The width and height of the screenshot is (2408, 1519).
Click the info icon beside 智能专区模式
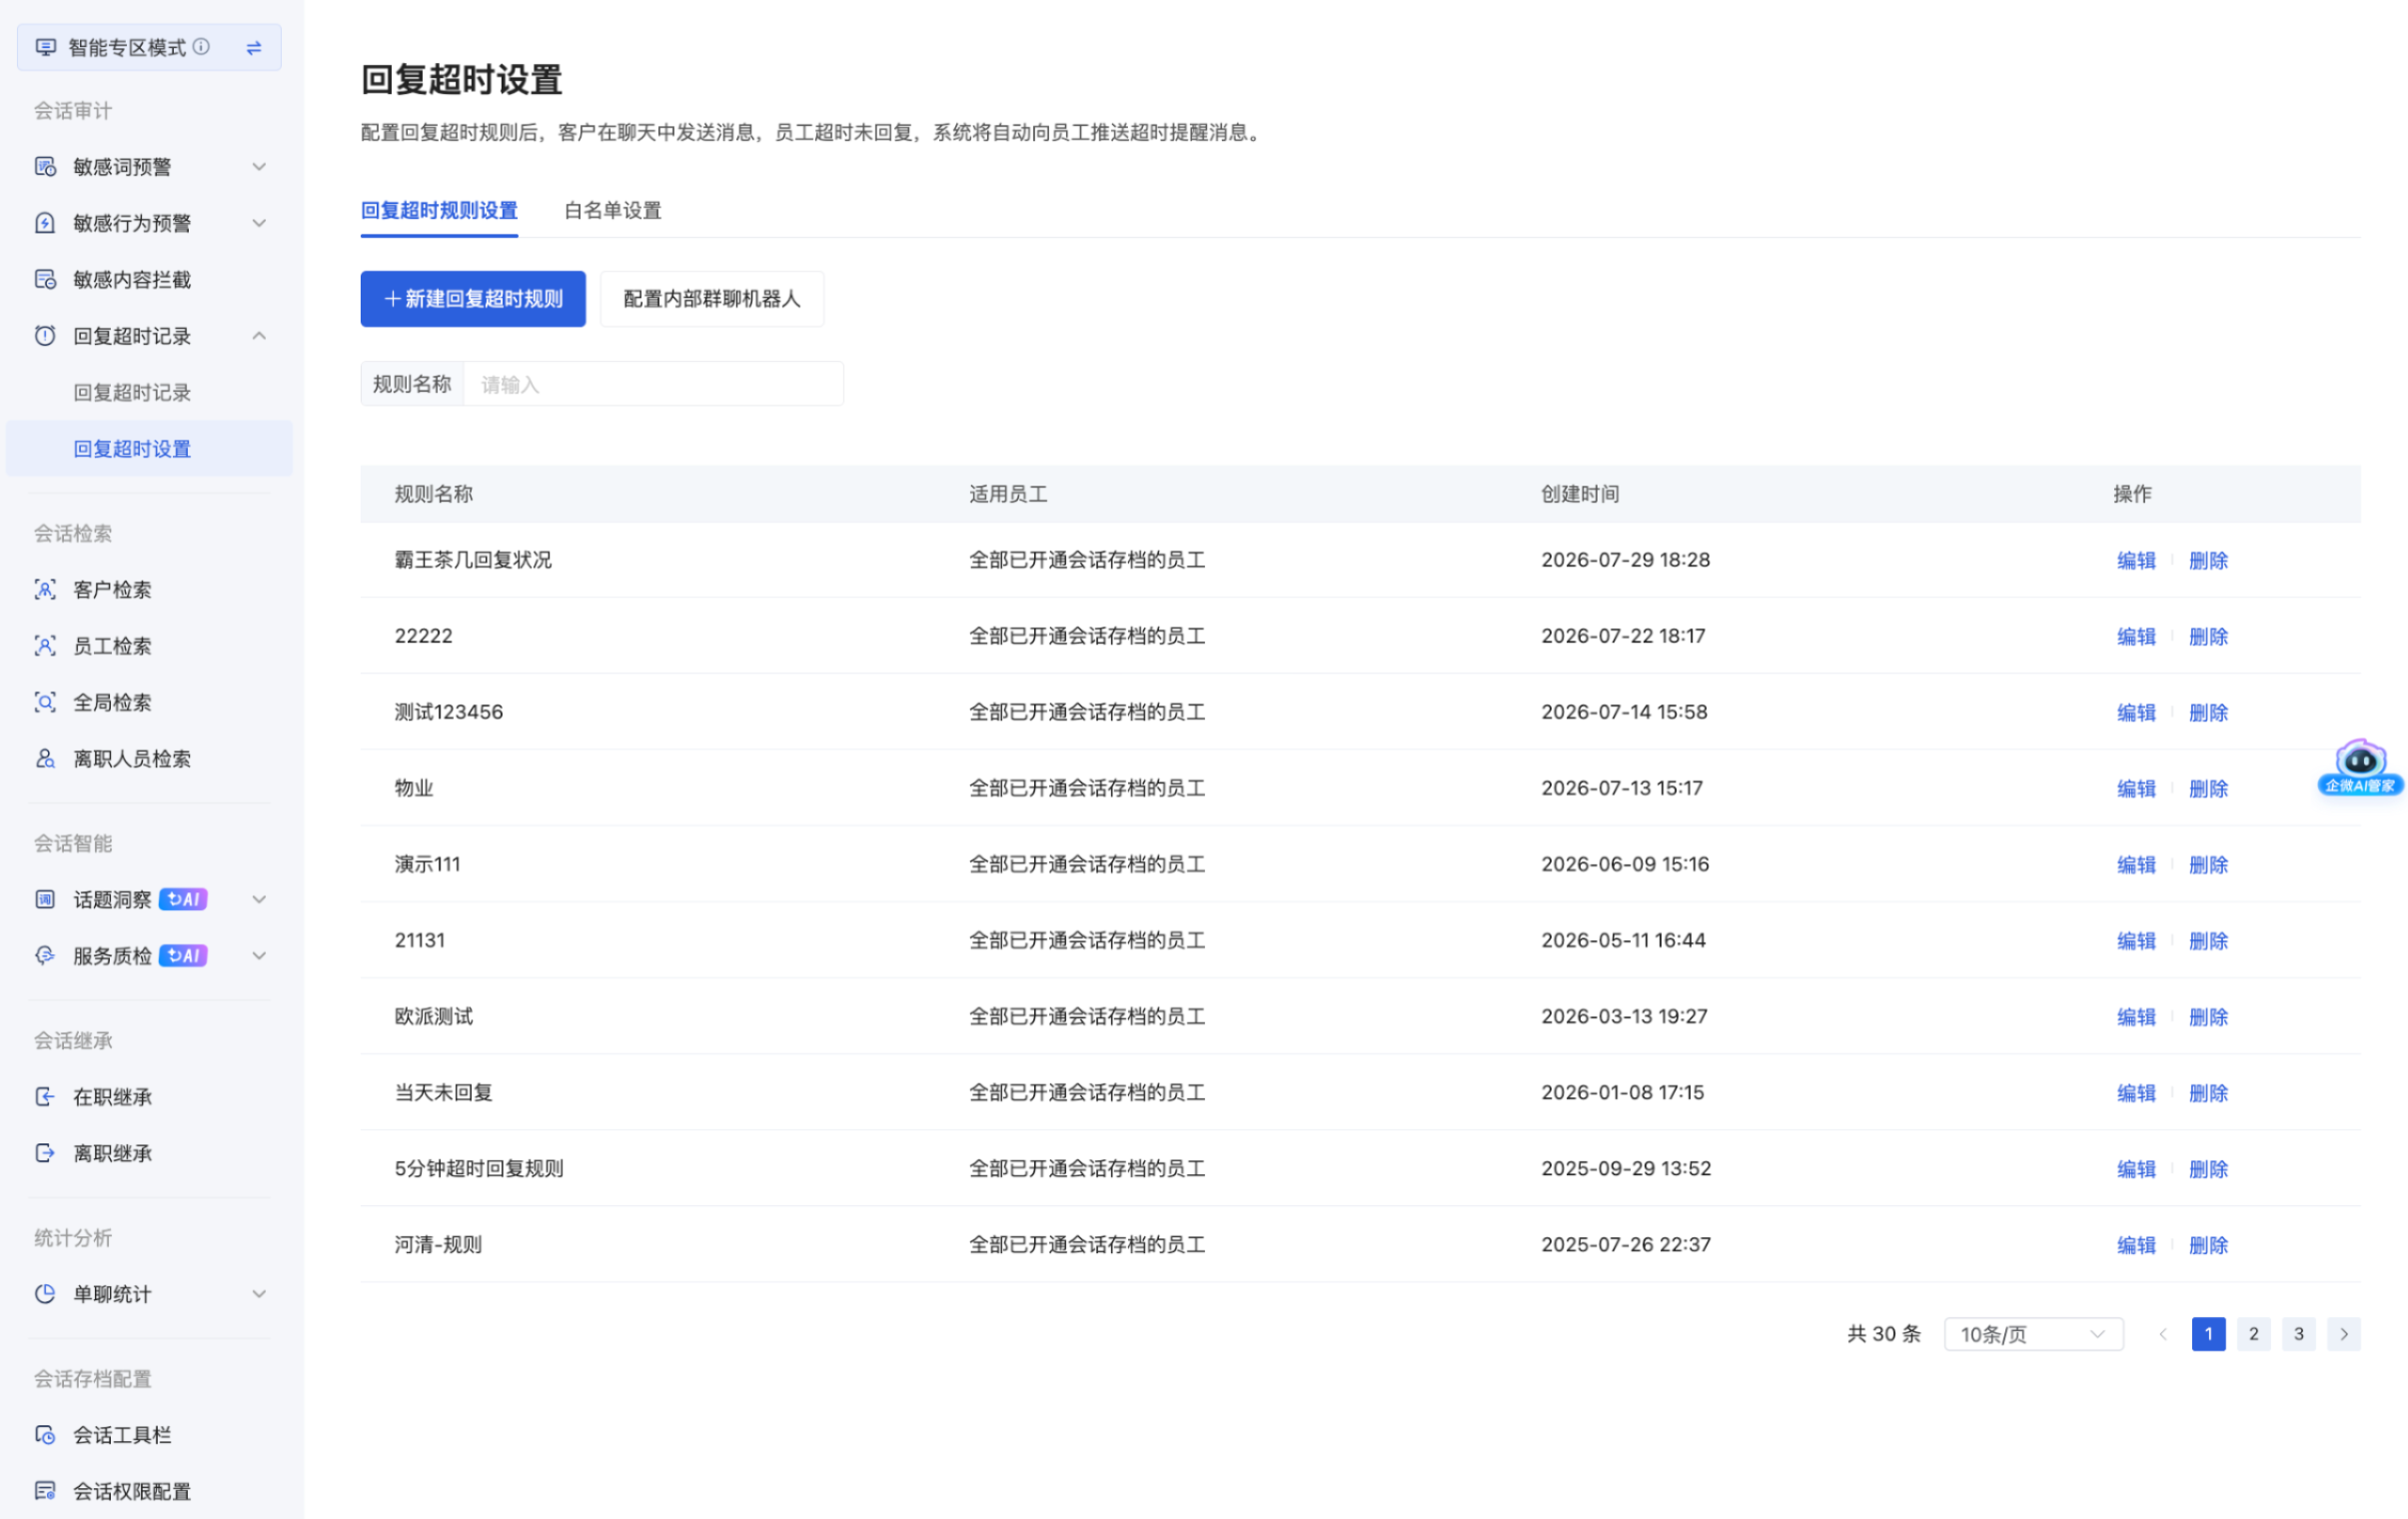coord(201,46)
